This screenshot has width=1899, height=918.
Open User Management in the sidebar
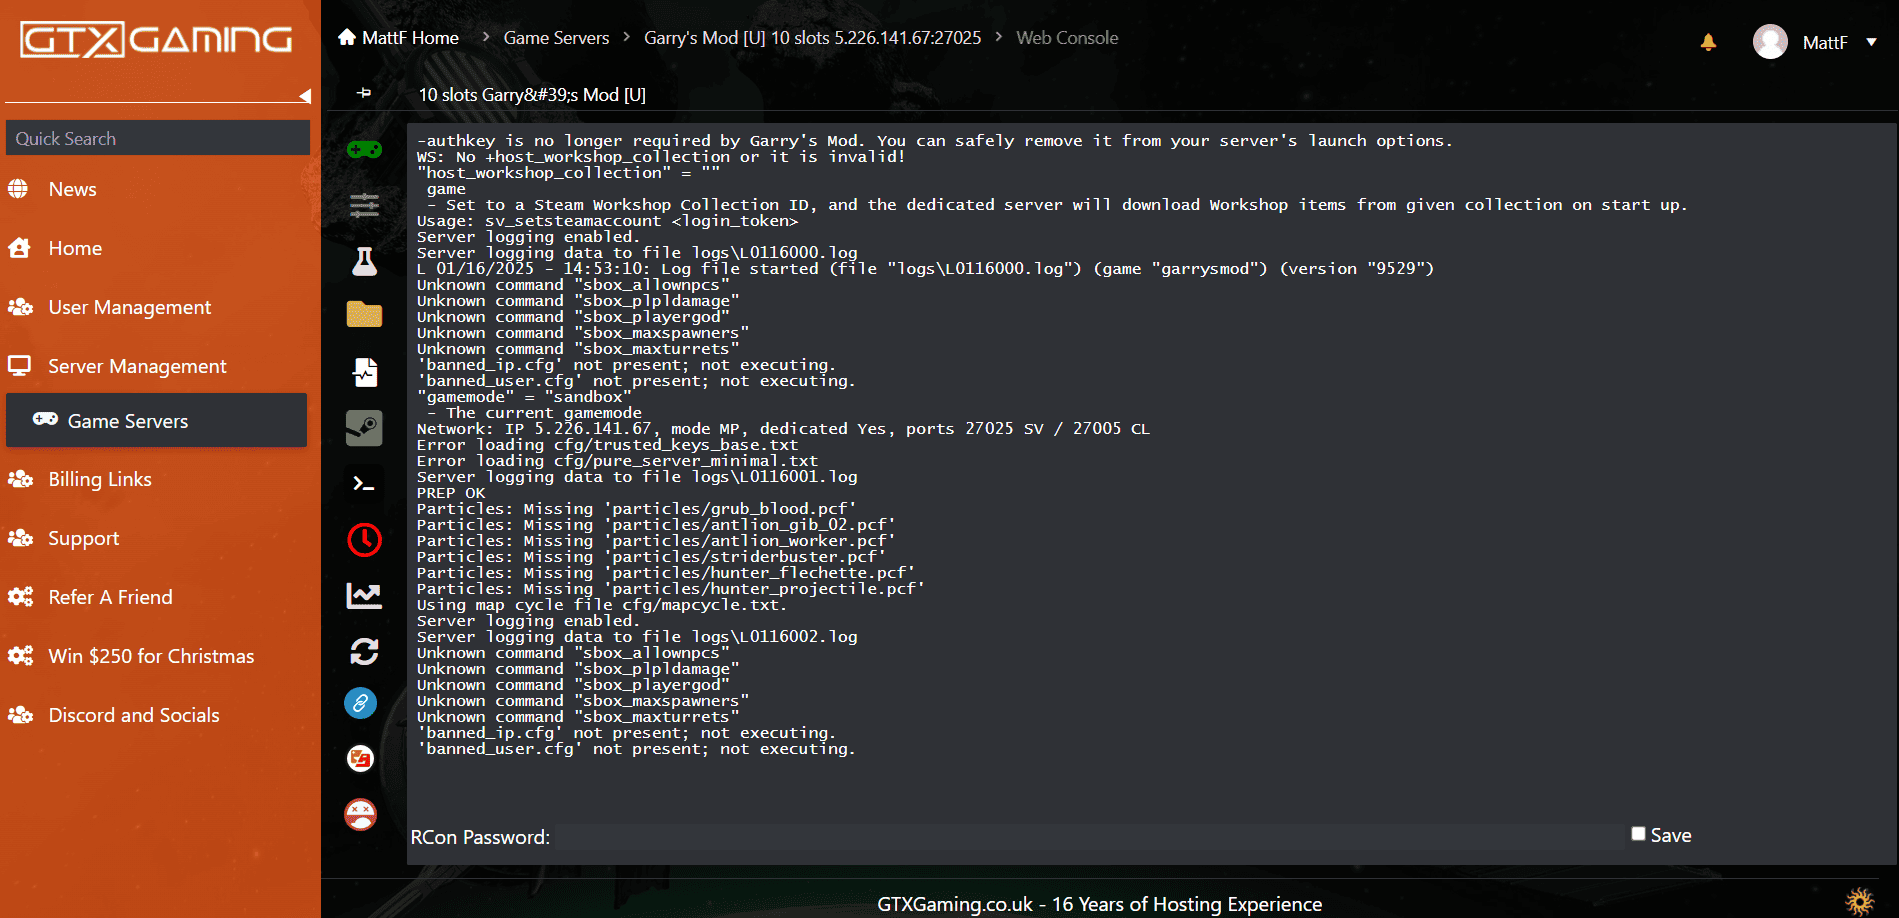coord(129,307)
